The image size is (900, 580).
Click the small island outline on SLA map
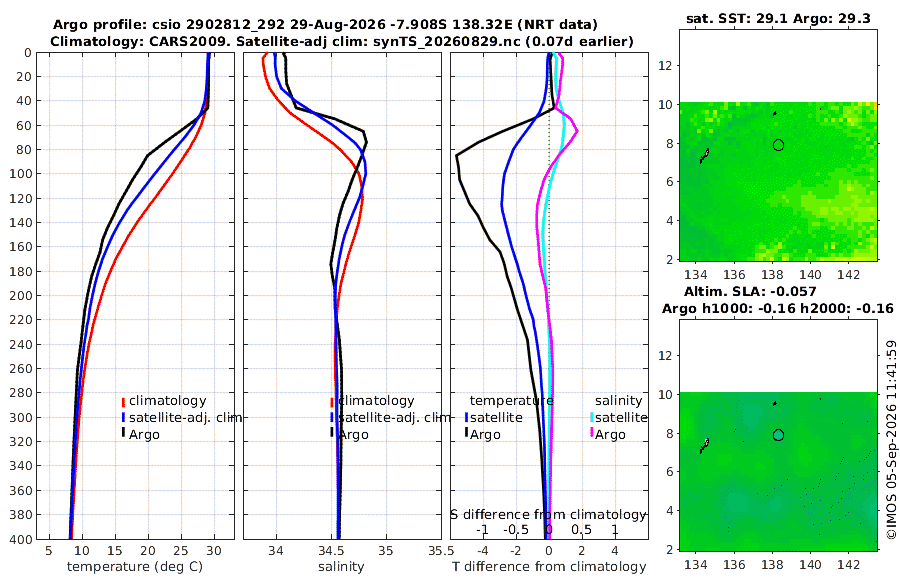point(704,446)
